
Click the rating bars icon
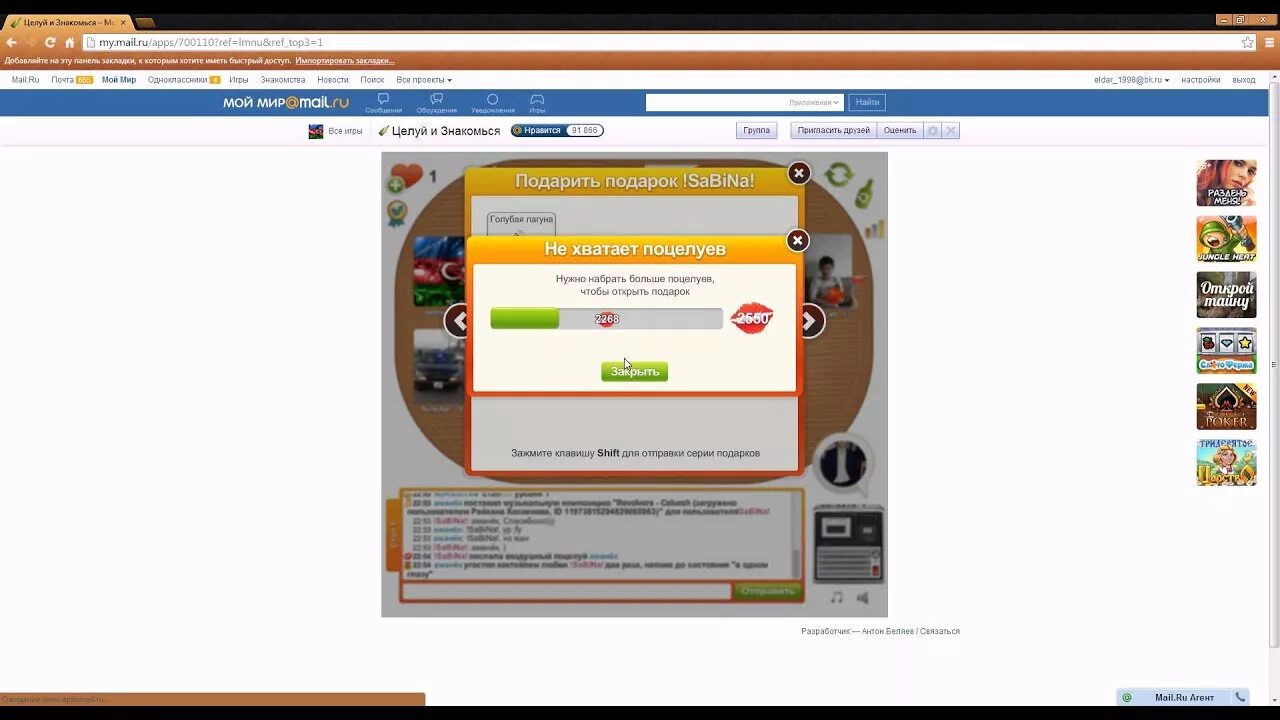point(875,229)
